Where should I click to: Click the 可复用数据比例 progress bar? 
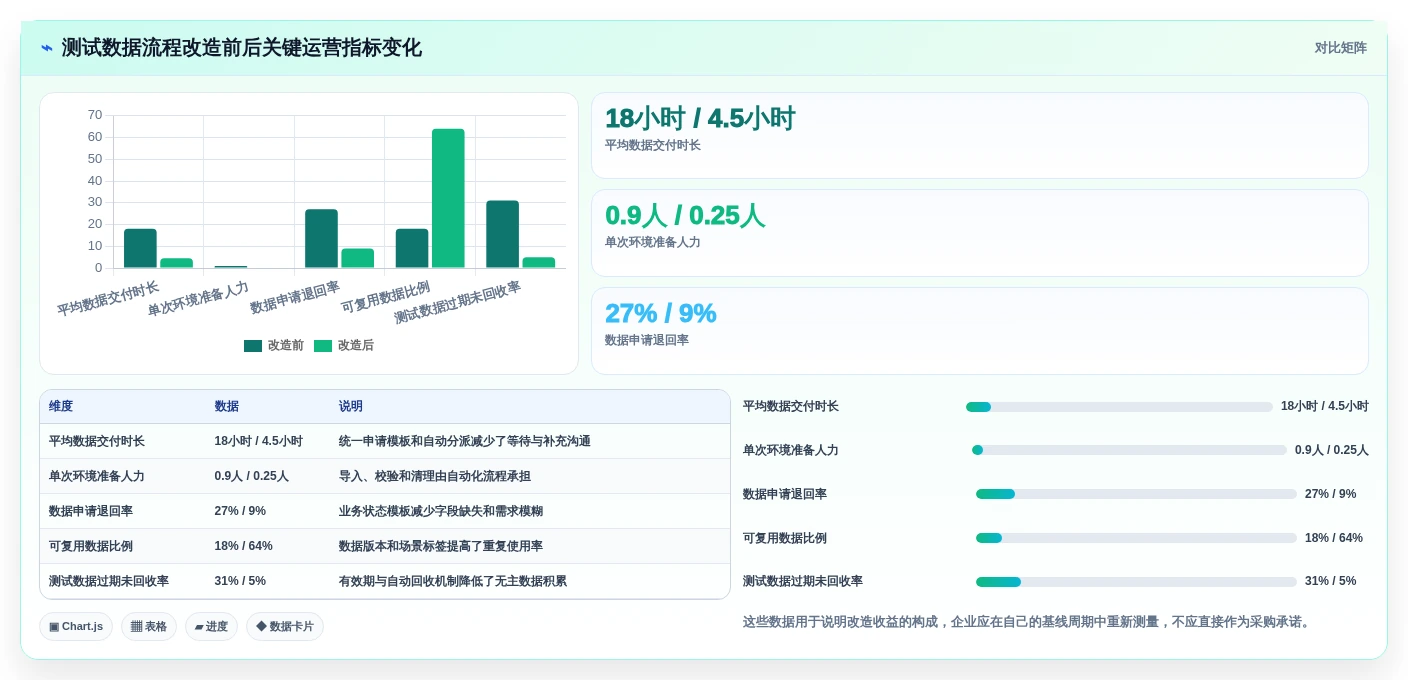[x=1136, y=538]
